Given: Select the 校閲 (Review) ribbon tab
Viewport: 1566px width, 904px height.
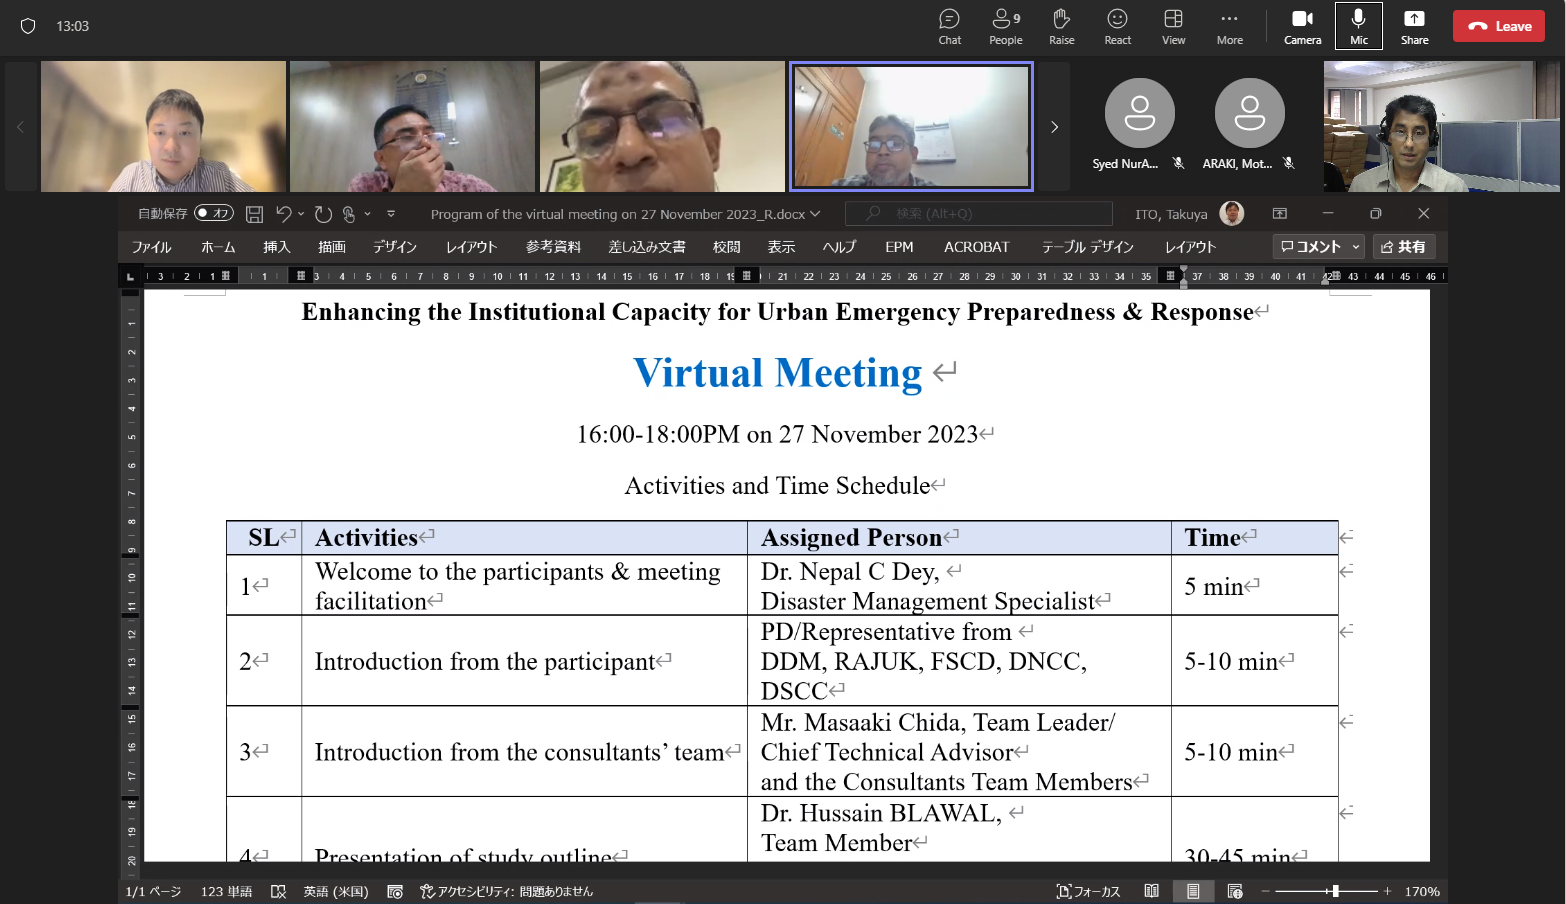Looking at the screenshot, I should 726,247.
